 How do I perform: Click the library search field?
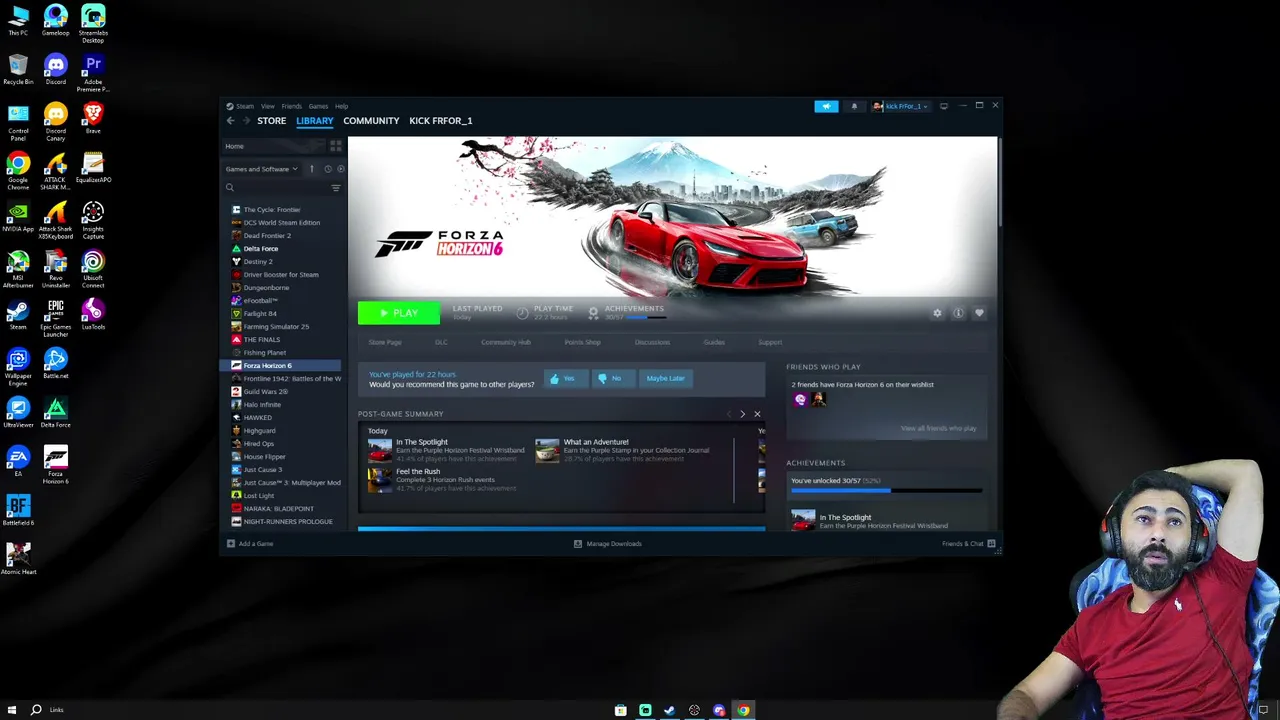coord(278,188)
